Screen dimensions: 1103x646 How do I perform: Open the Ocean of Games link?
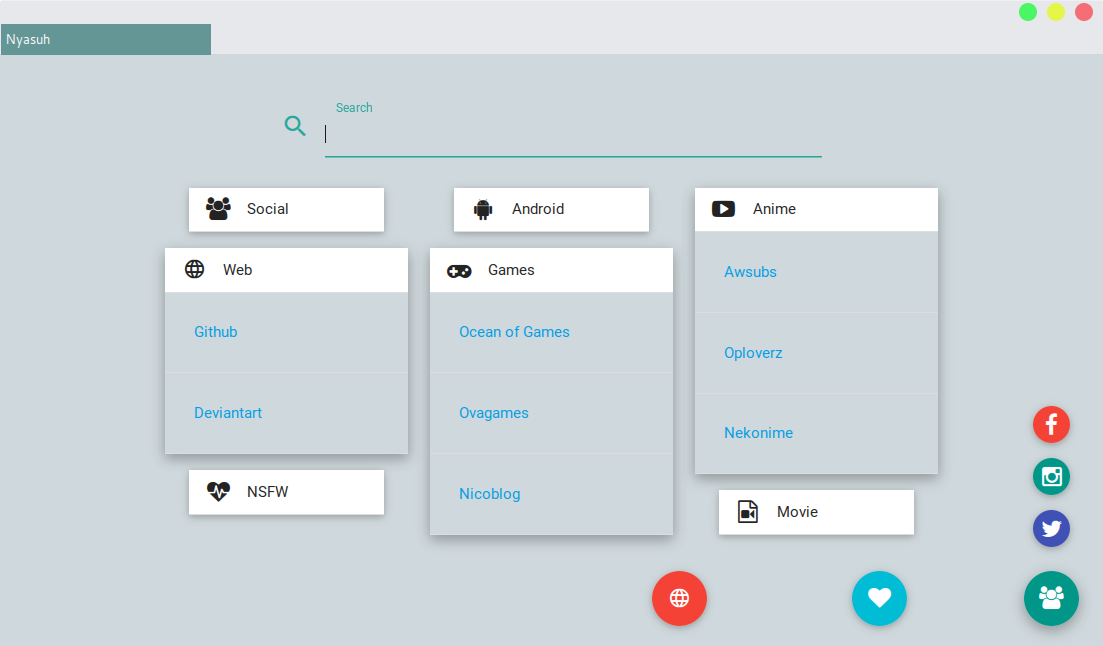pyautogui.click(x=514, y=332)
